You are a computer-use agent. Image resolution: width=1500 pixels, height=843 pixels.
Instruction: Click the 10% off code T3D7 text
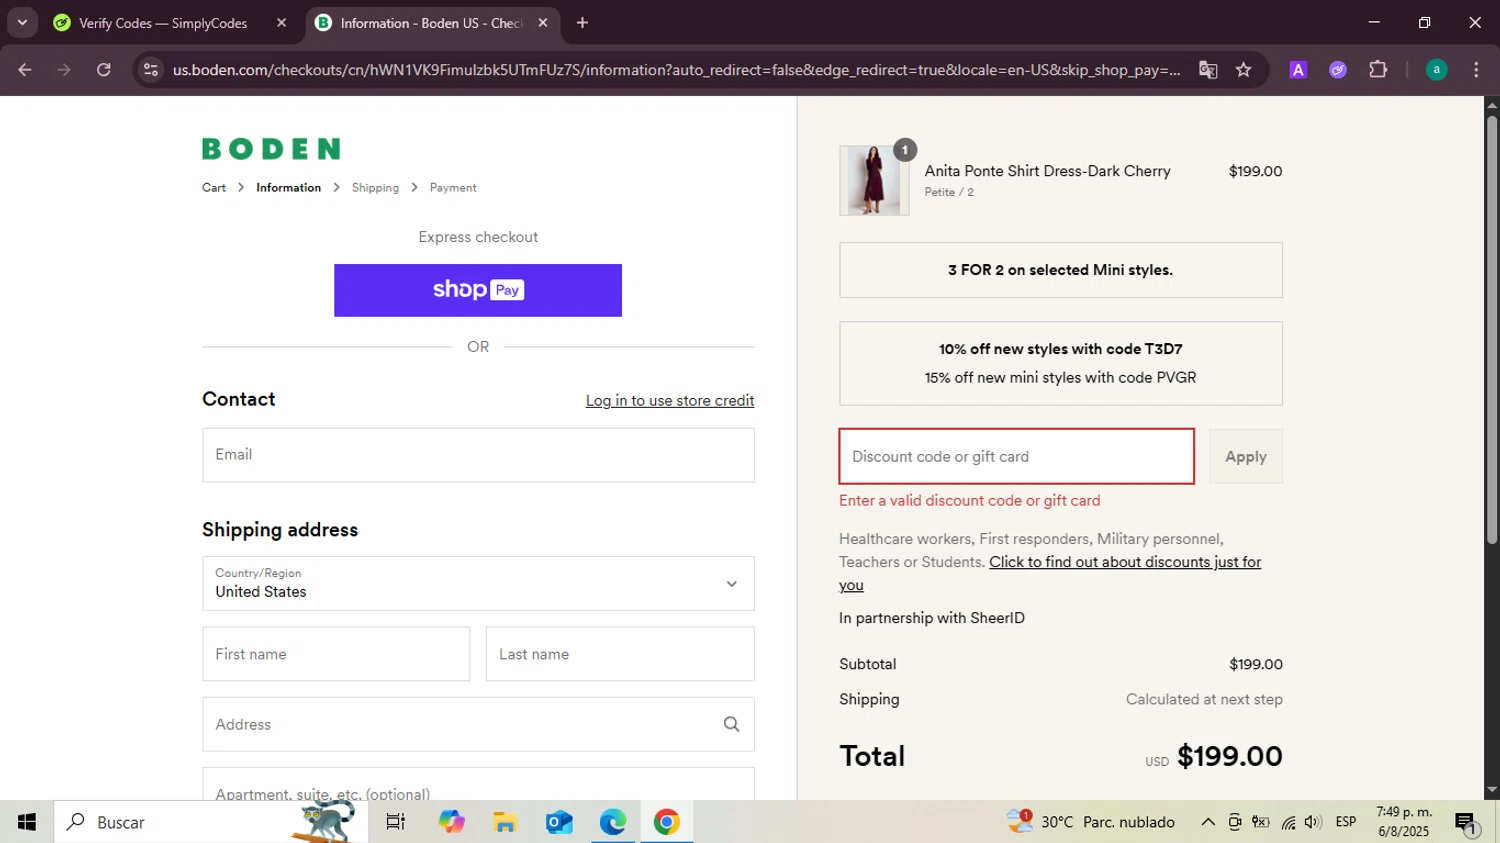(x=1061, y=349)
